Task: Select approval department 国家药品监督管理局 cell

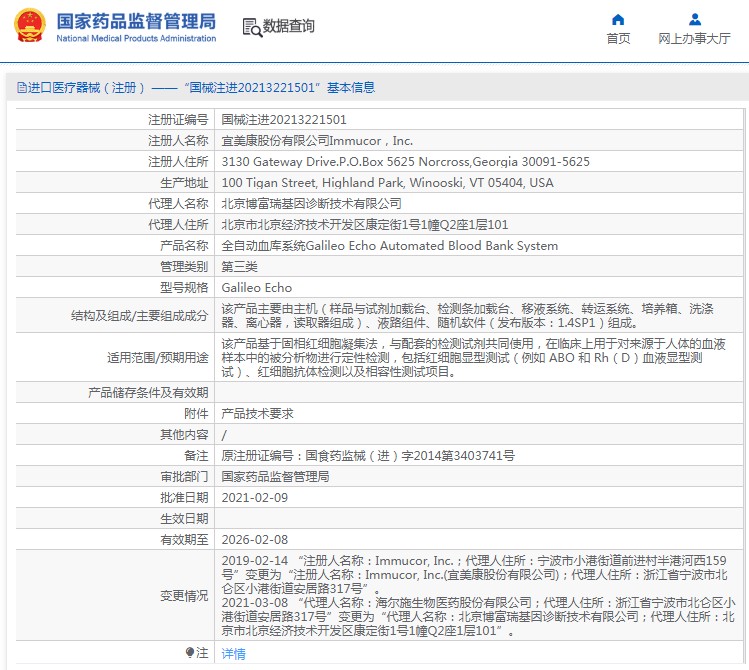Action: [275, 477]
